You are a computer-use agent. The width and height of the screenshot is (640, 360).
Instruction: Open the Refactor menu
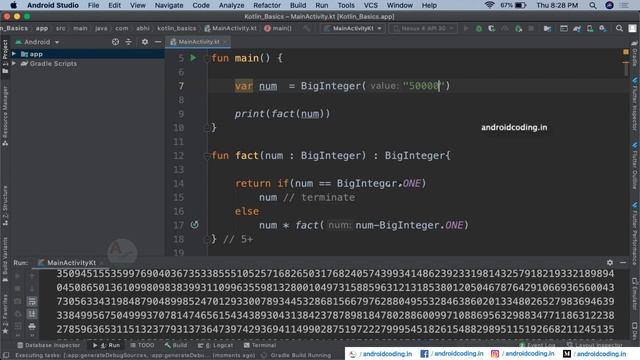click(x=267, y=5)
